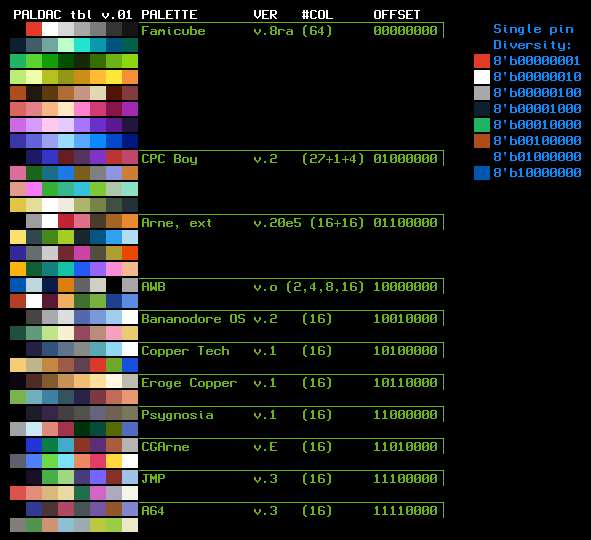Pick the gray swatch beside 8'b00000100
Screen dimensions: 591x540
(x=482, y=93)
